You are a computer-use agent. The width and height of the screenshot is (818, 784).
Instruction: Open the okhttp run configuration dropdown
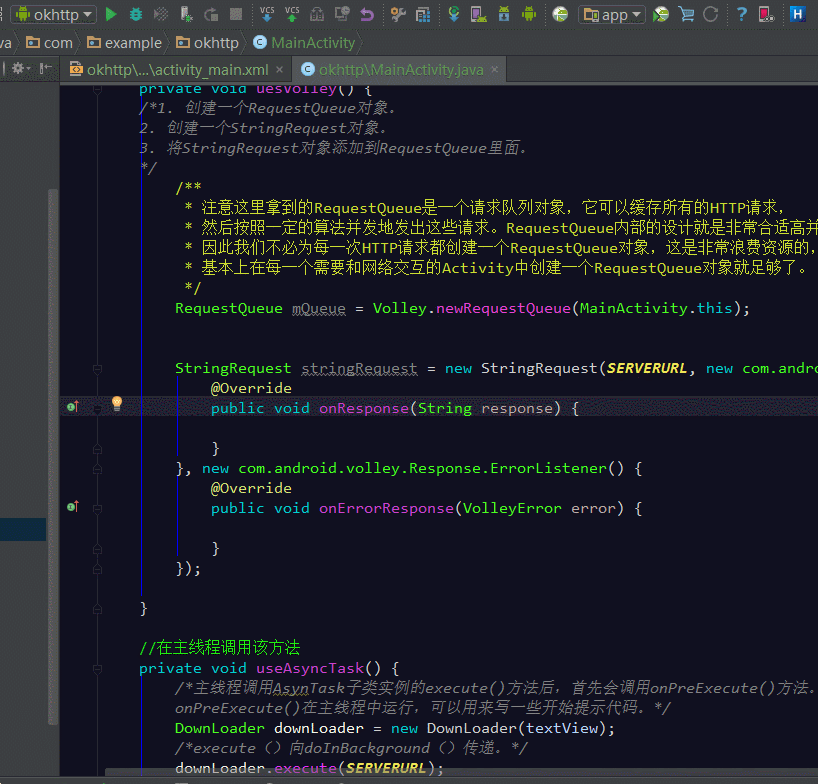tap(55, 14)
